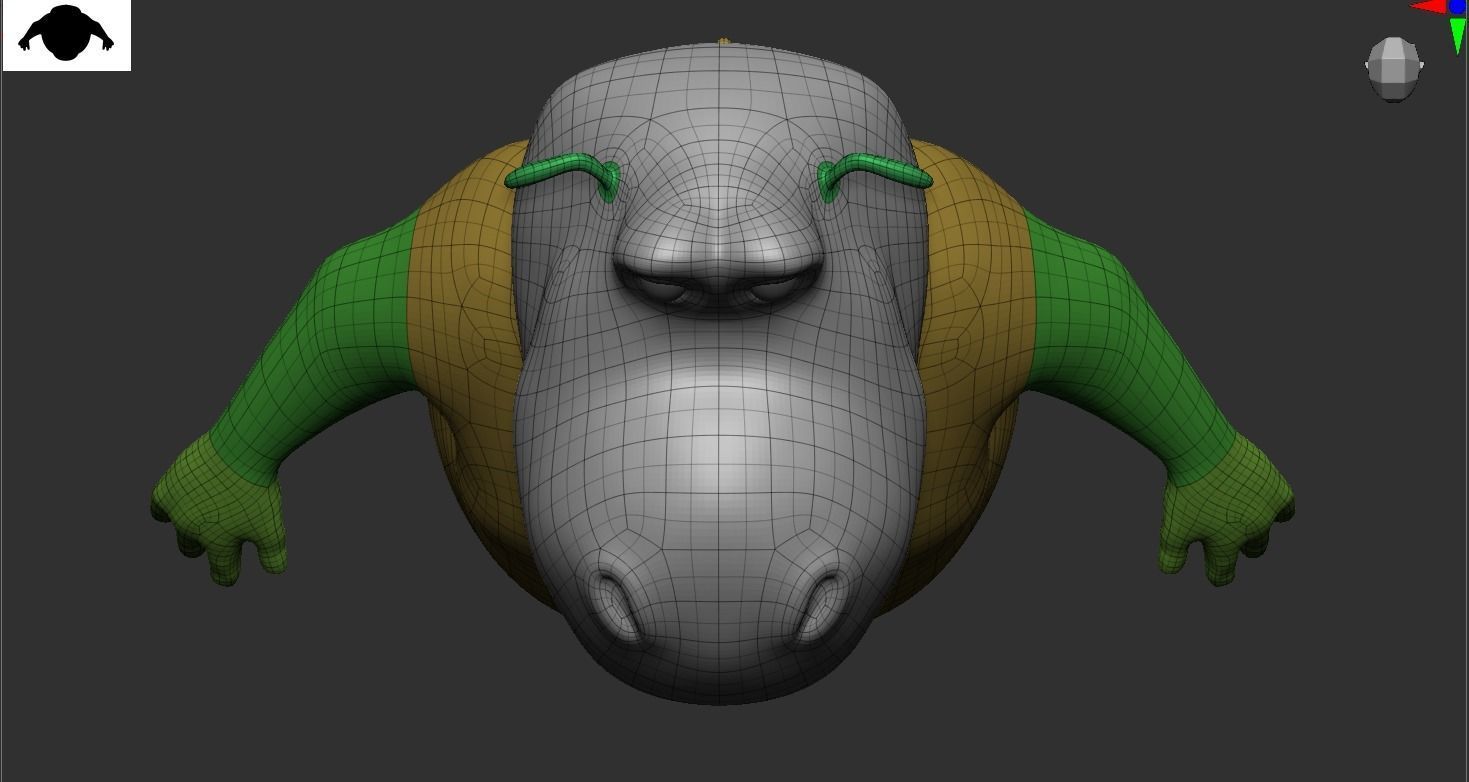Click the red X axis cone
Screen dimensions: 1469x782
(1428, 7)
